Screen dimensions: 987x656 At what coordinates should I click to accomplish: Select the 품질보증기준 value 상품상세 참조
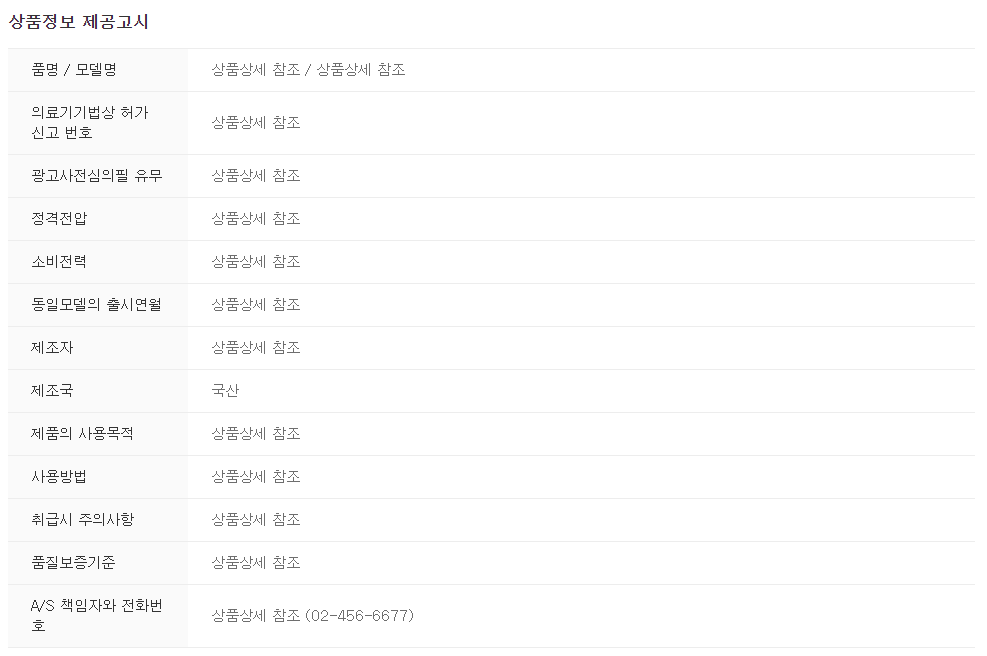click(256, 562)
